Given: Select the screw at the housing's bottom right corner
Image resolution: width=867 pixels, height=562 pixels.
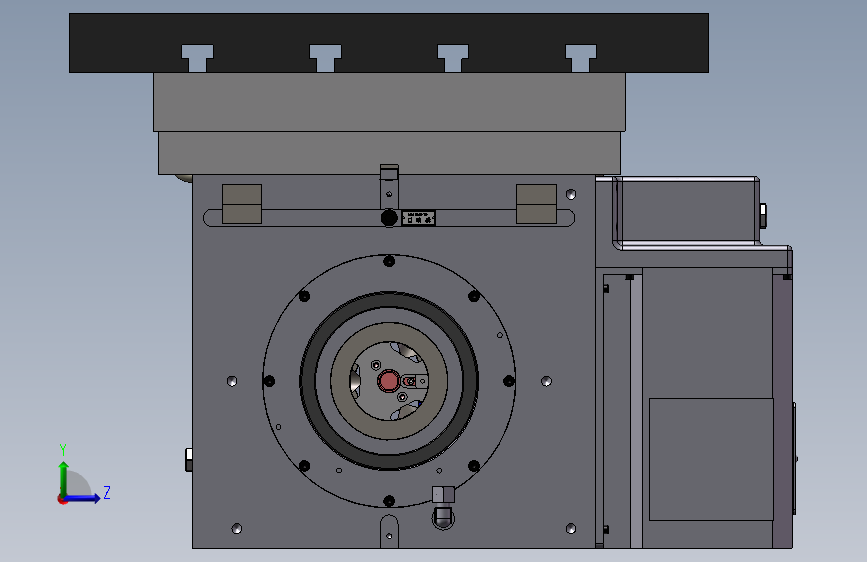Looking at the screenshot, I should 571,529.
